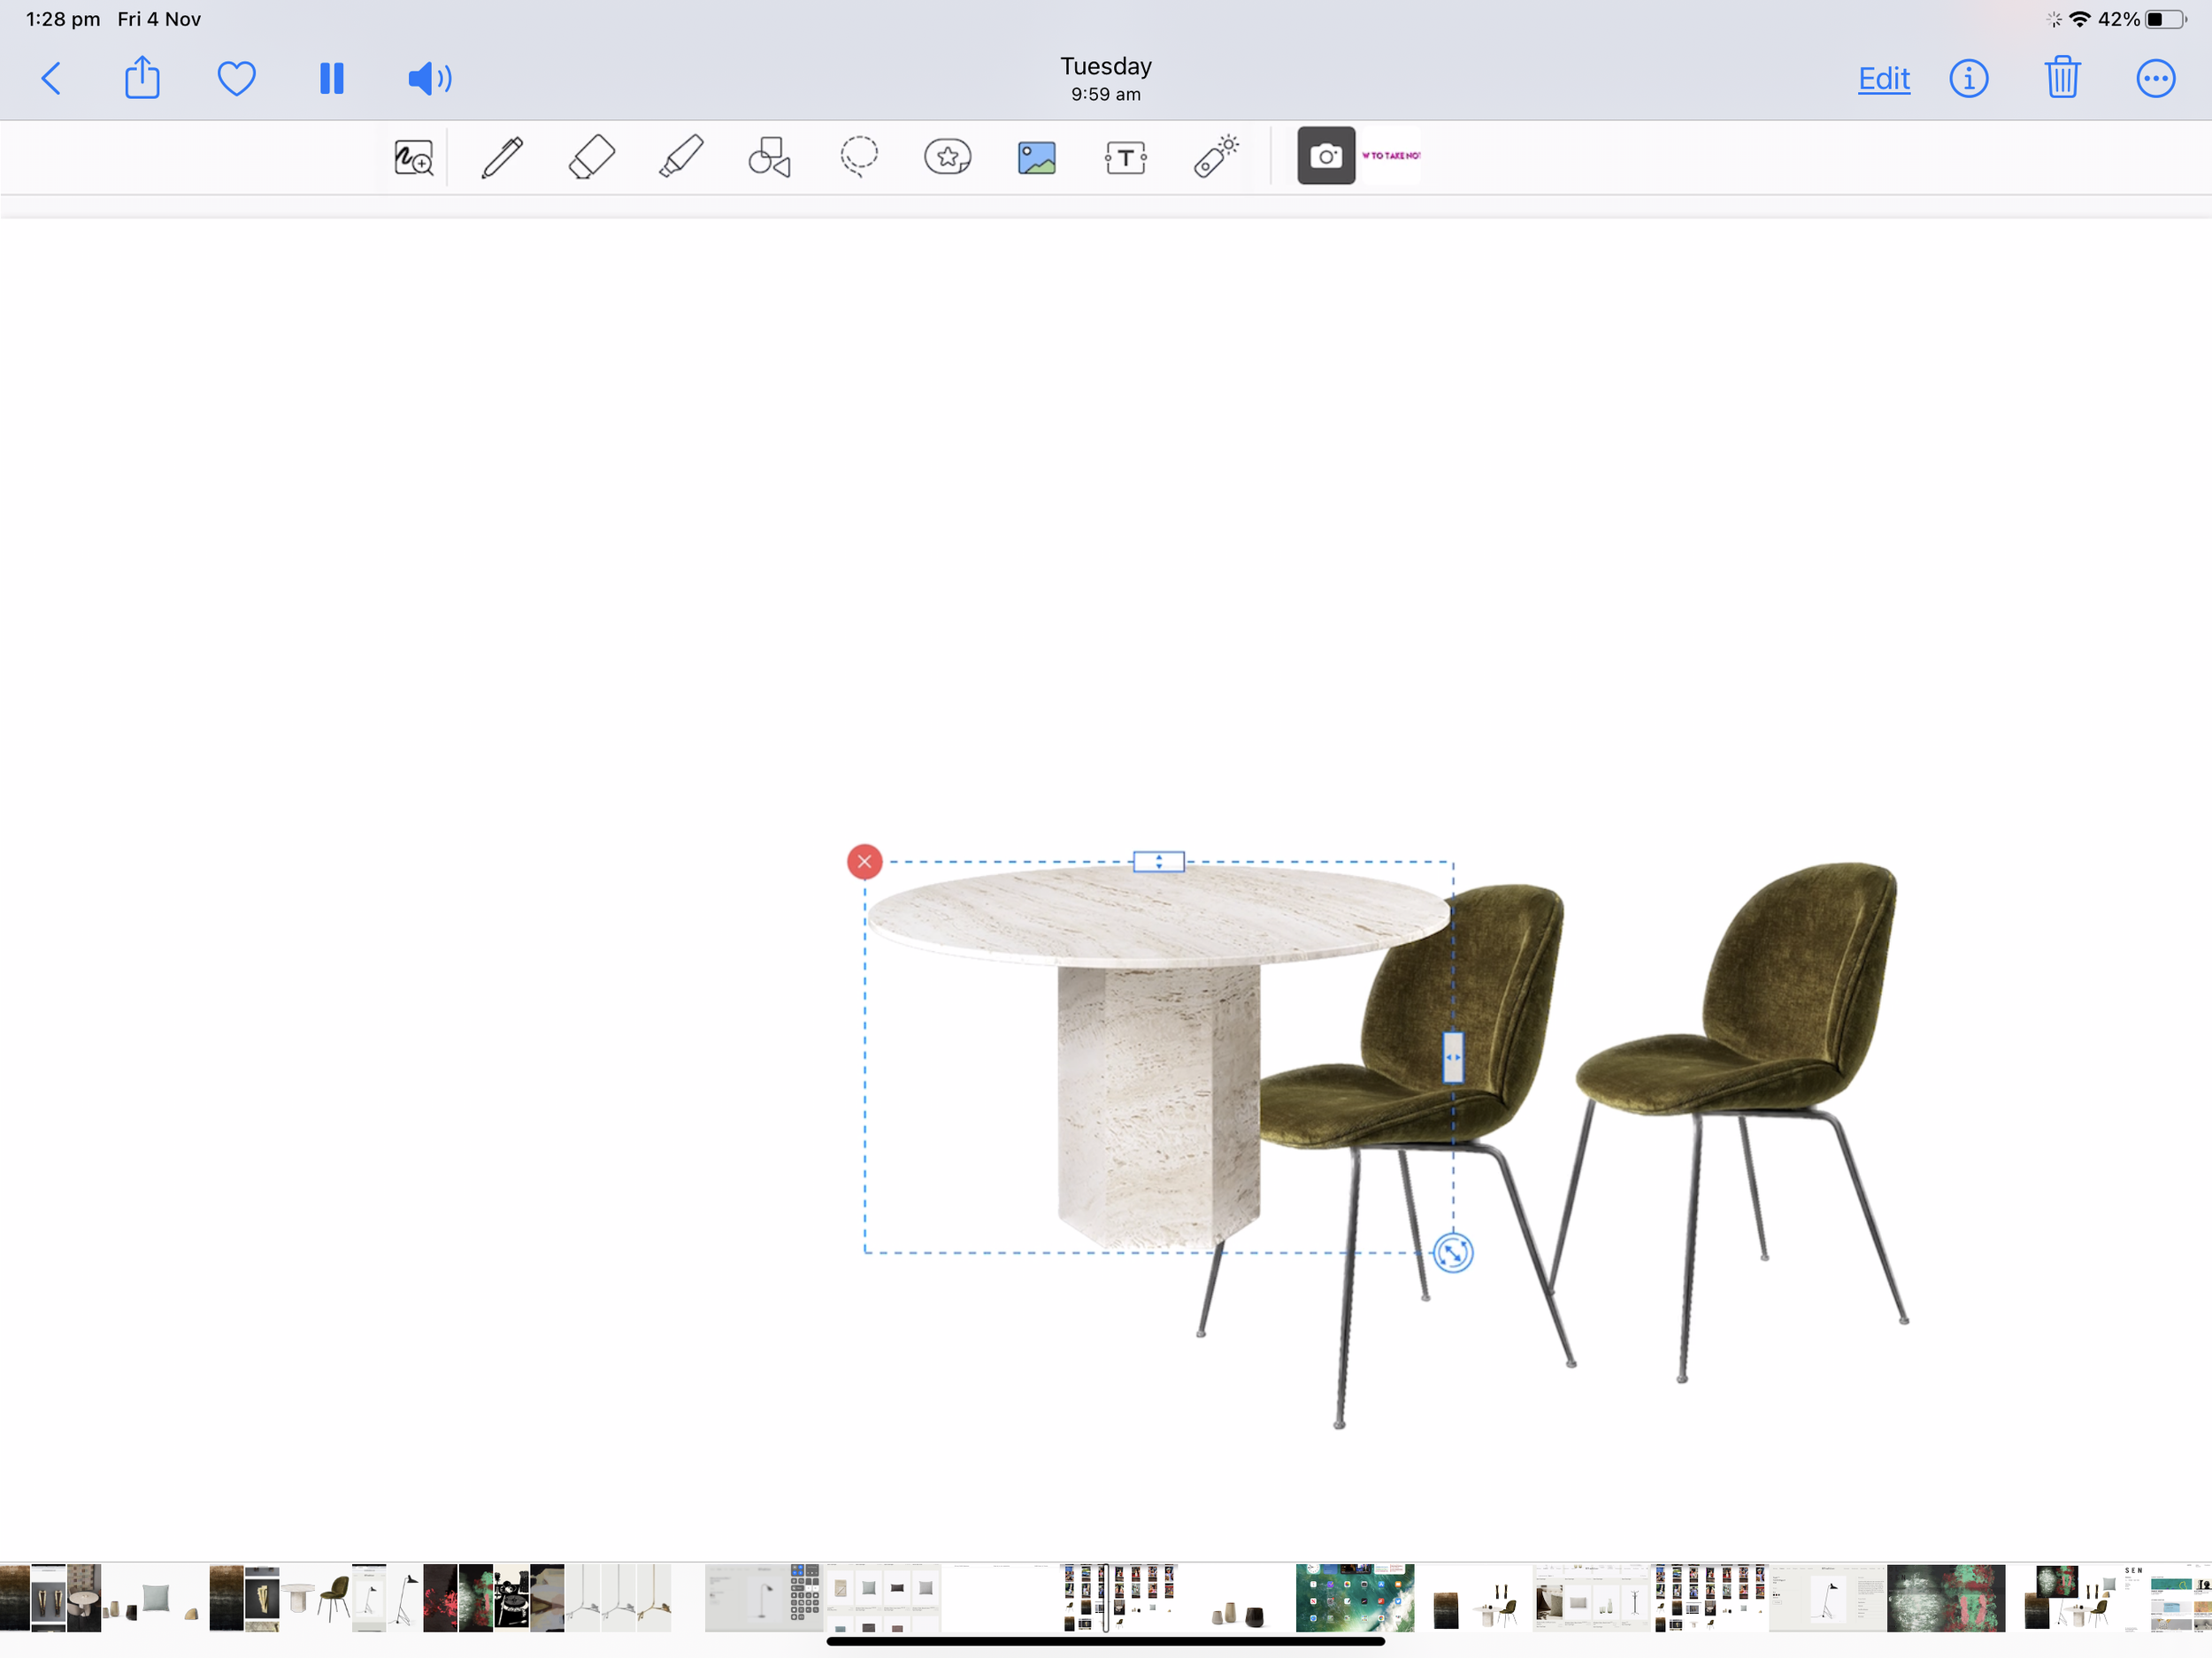Choose the Lasso selection tool
This screenshot has width=2212, height=1658.
[x=858, y=158]
